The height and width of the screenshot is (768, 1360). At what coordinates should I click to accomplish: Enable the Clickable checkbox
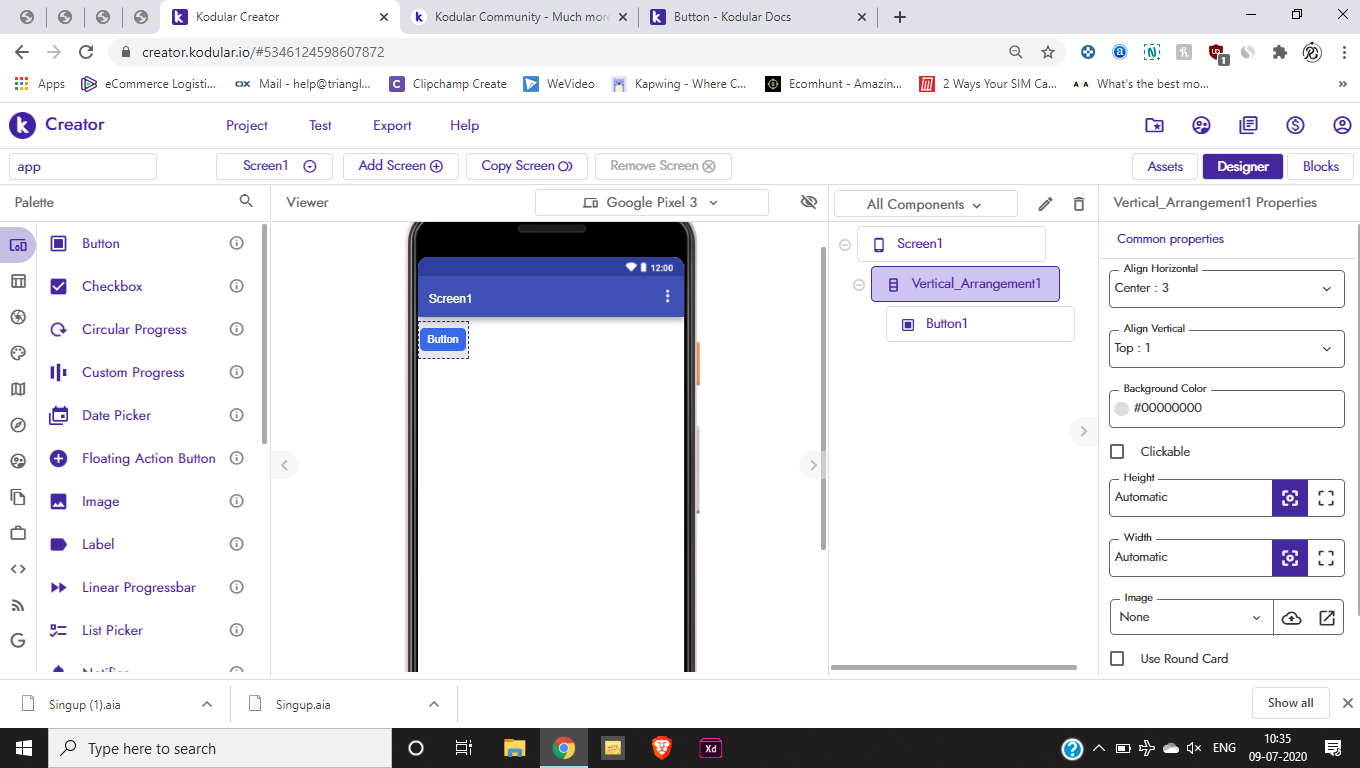[x=1117, y=452]
